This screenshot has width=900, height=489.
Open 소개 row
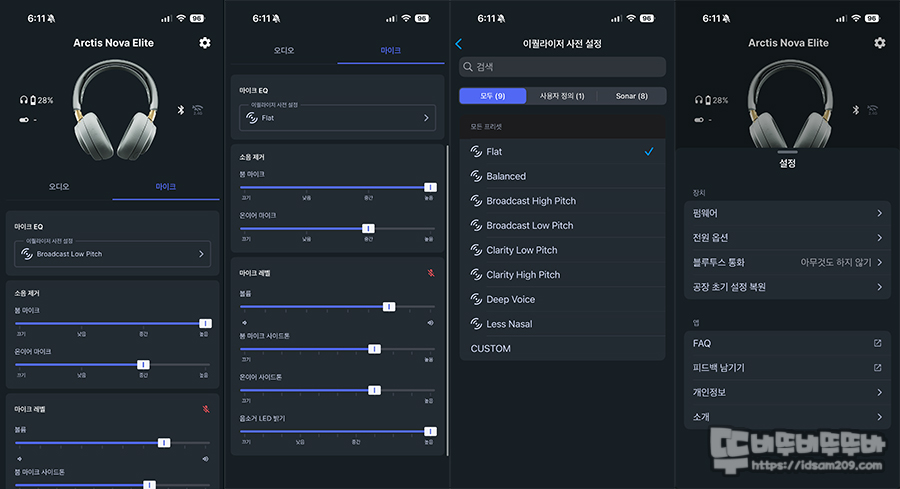click(787, 417)
